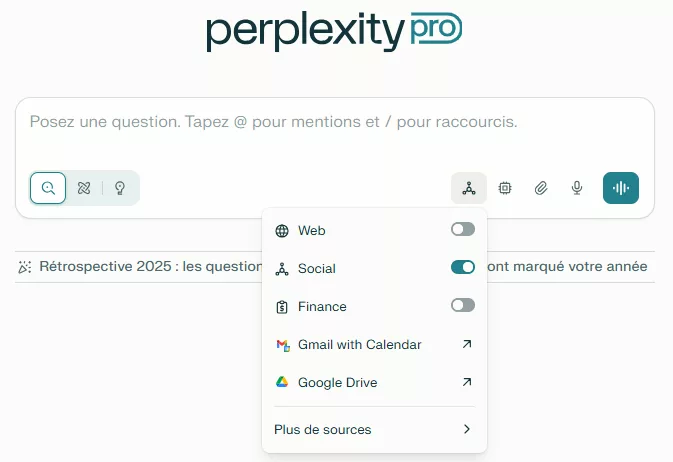Attach a file with the paperclip icon

[x=541, y=188]
